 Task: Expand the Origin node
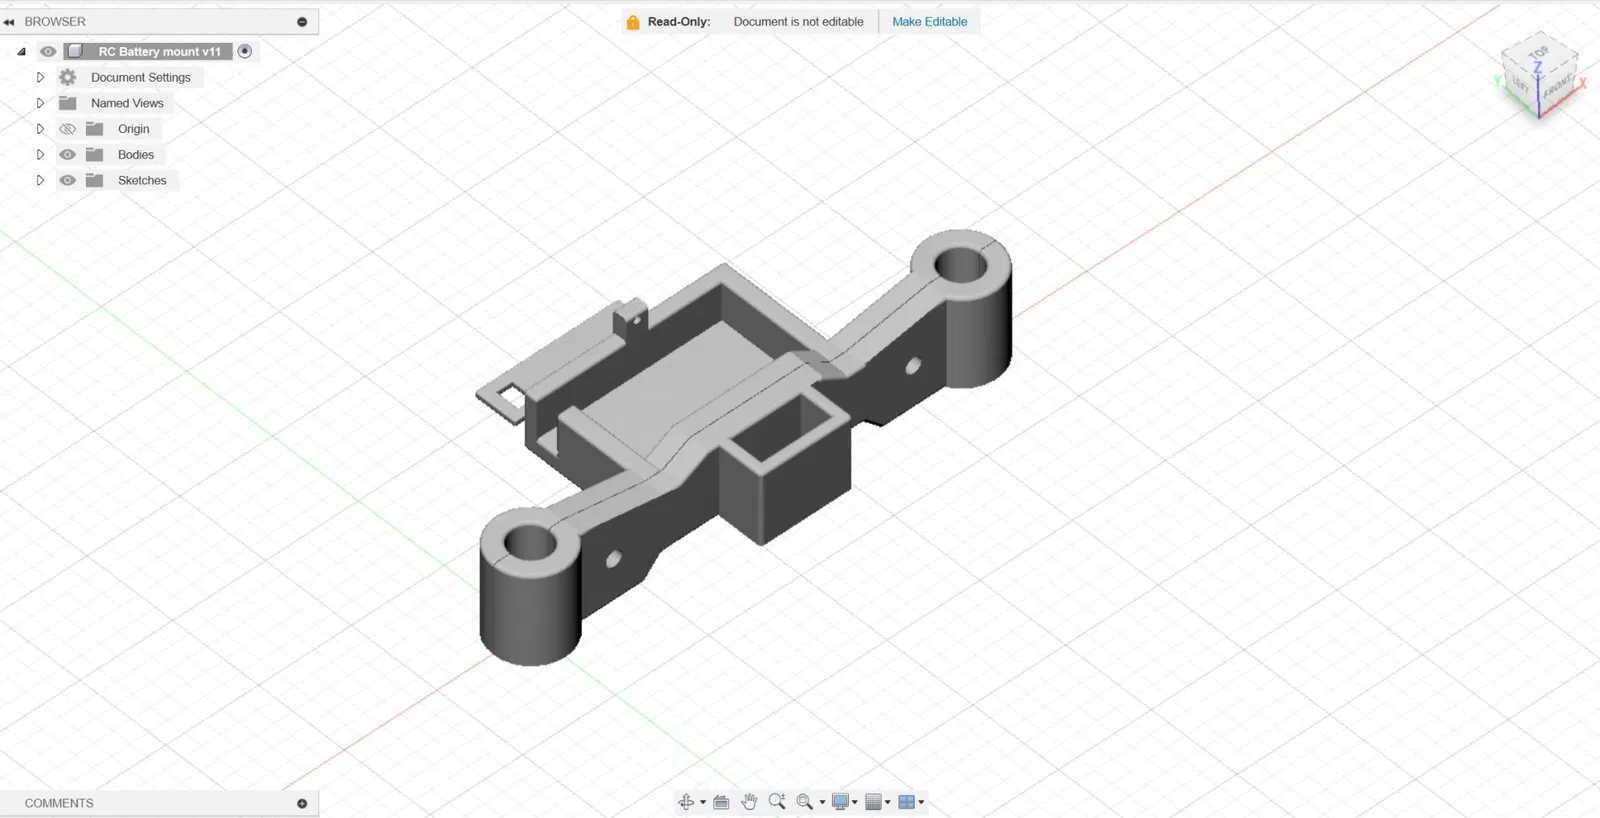coord(40,129)
